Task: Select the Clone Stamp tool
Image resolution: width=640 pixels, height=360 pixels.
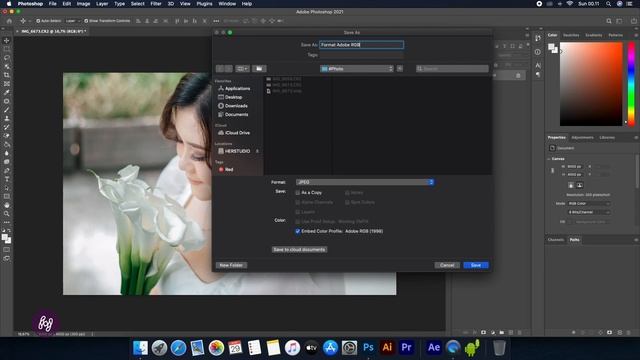Action: [7, 118]
